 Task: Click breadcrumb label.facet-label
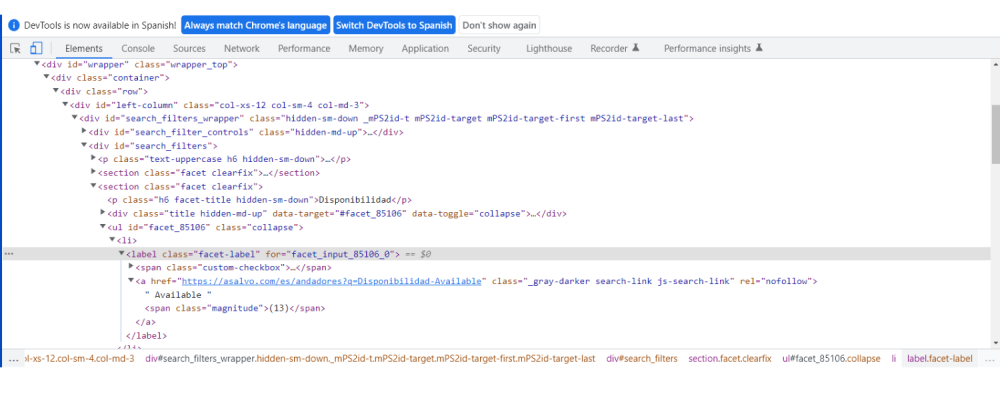click(939, 359)
